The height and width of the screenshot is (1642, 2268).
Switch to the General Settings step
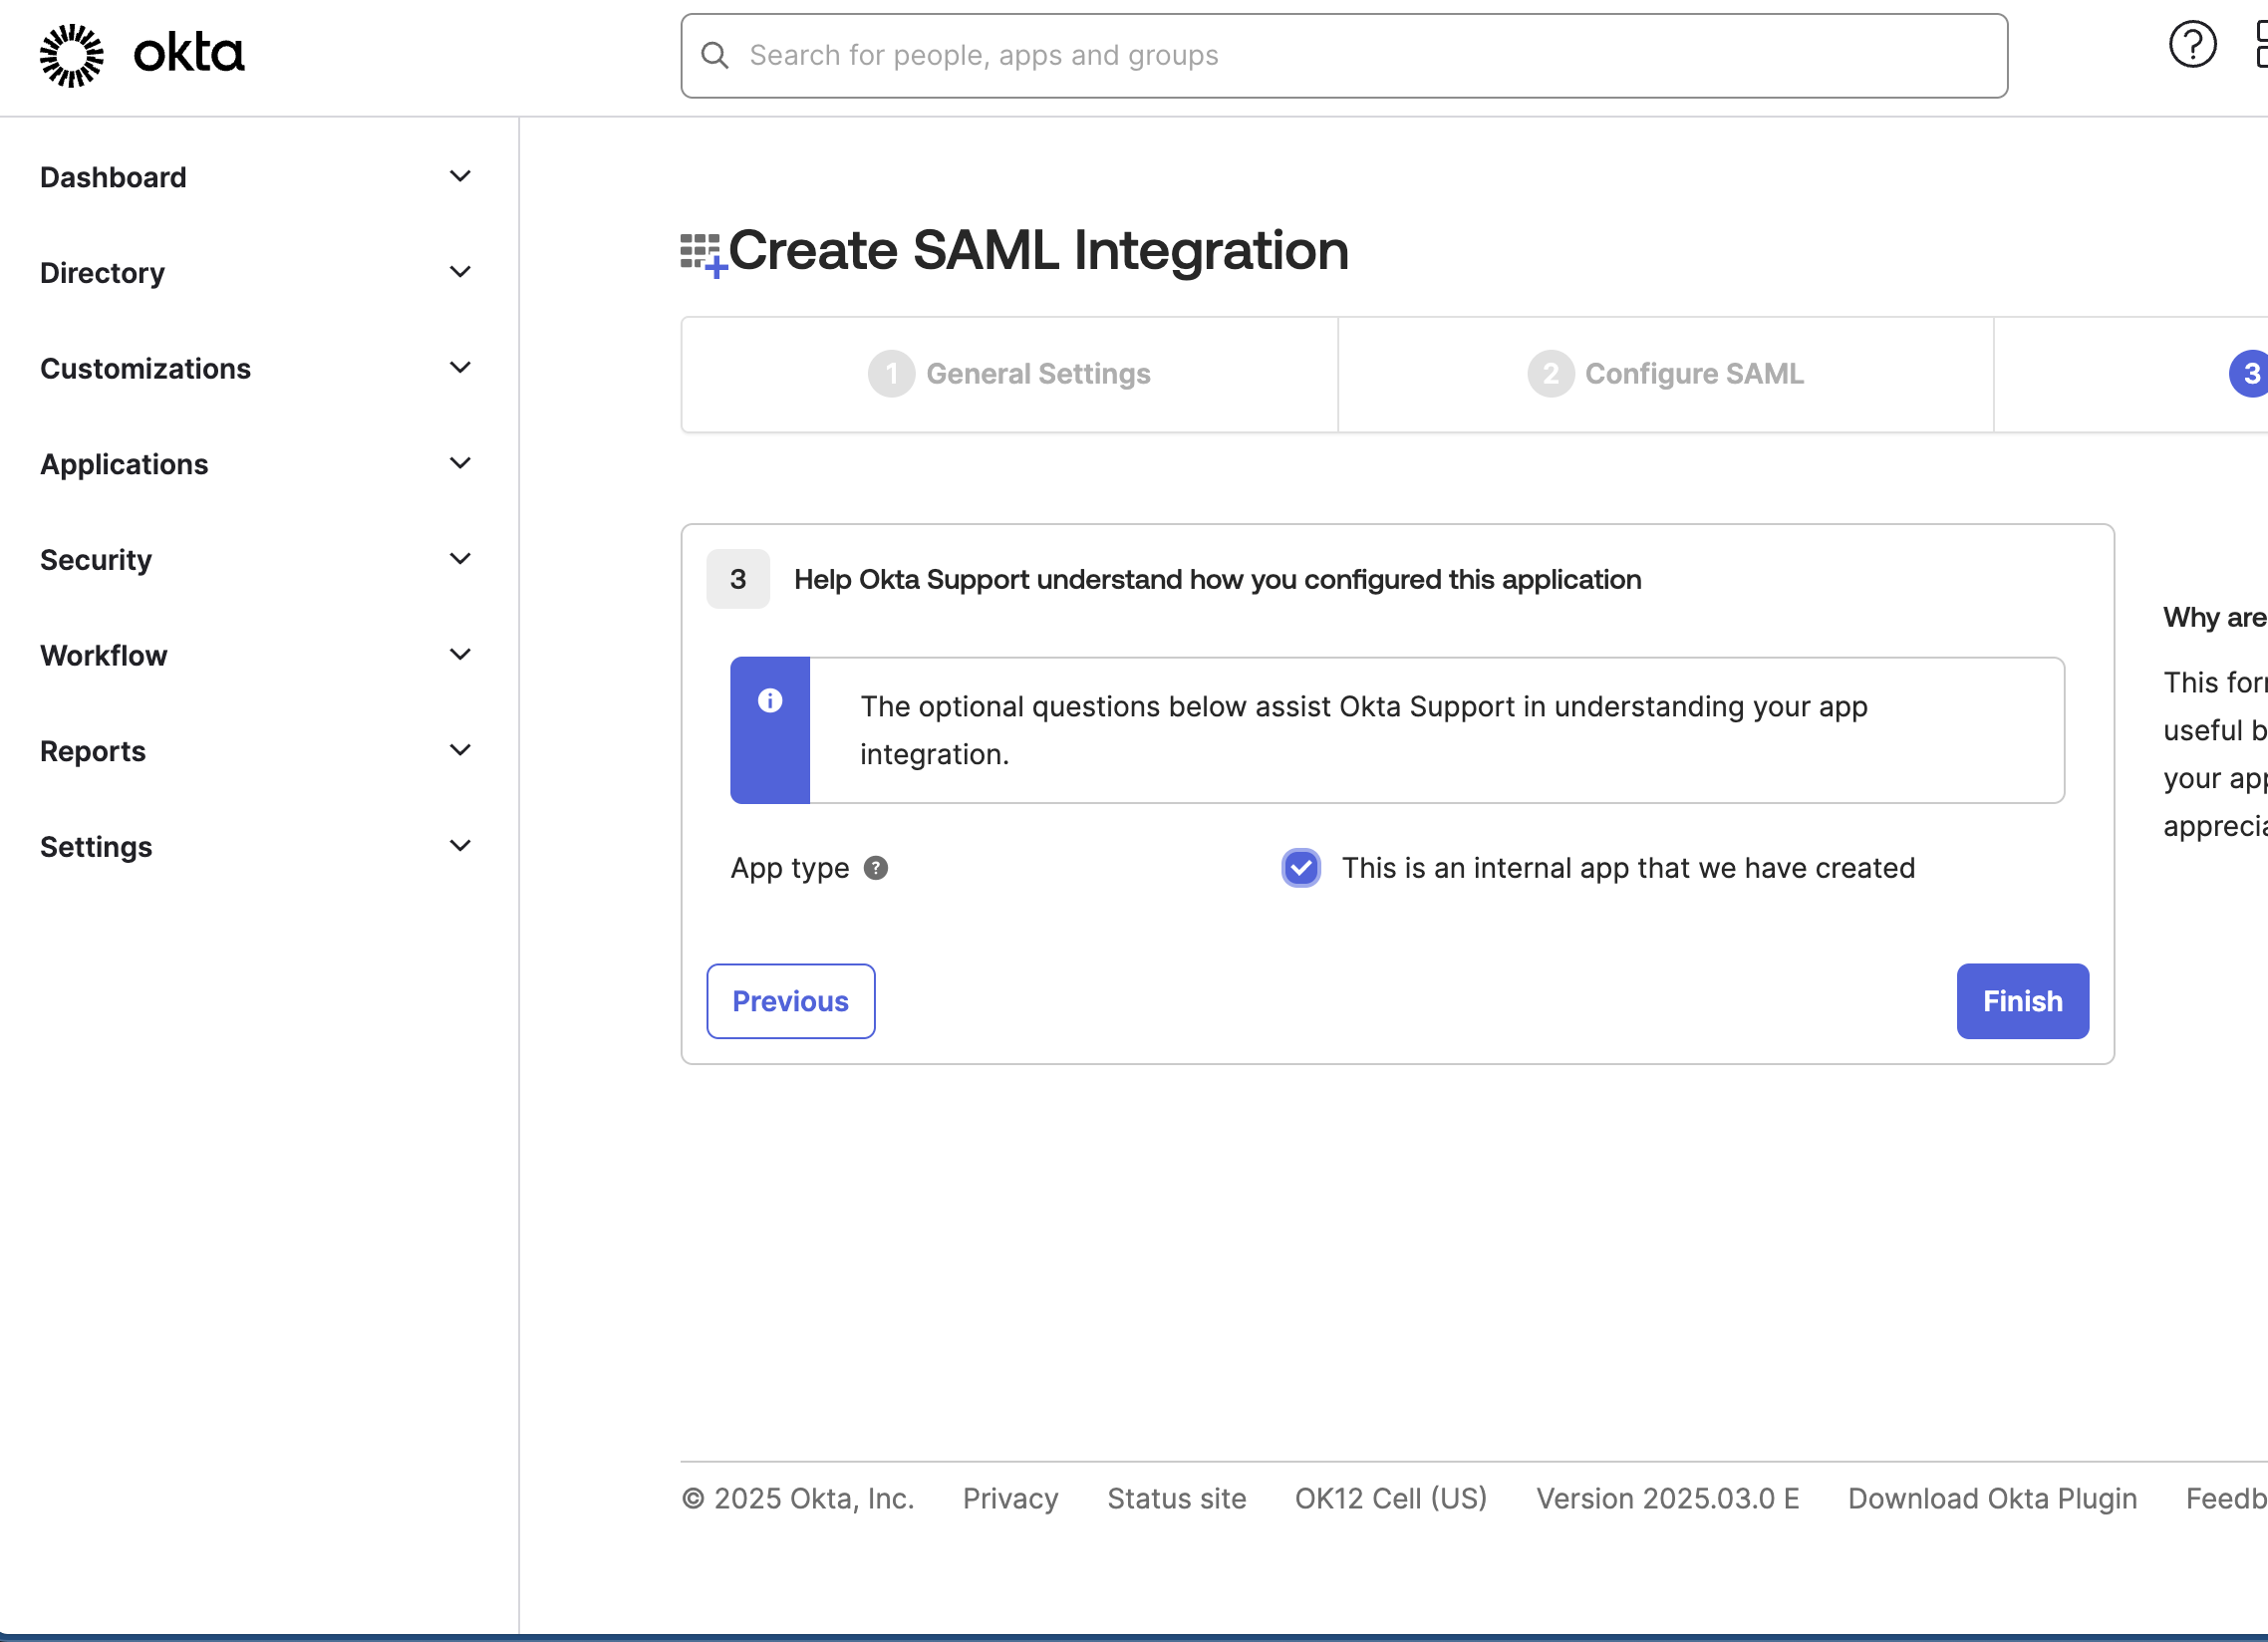pyautogui.click(x=1008, y=373)
